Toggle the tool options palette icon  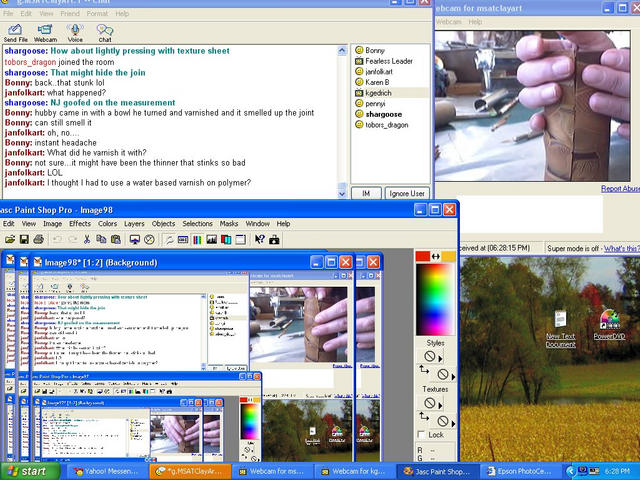pos(183,240)
